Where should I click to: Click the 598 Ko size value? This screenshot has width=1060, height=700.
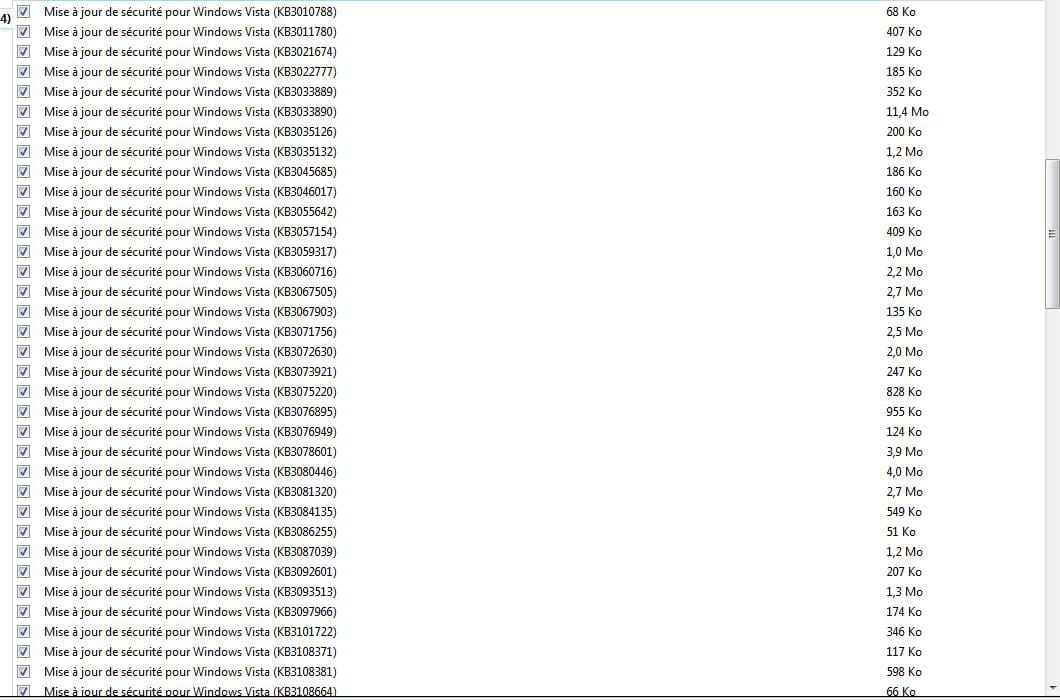(x=904, y=672)
